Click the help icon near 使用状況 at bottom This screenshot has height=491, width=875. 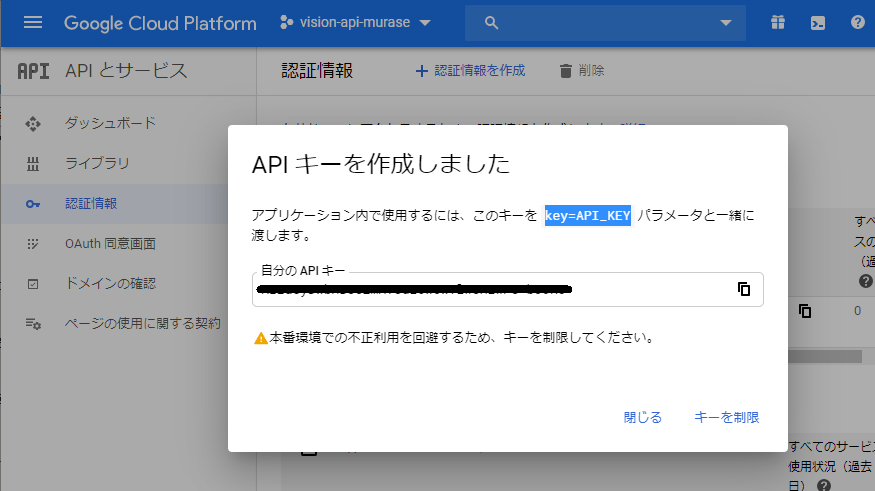tap(824, 485)
